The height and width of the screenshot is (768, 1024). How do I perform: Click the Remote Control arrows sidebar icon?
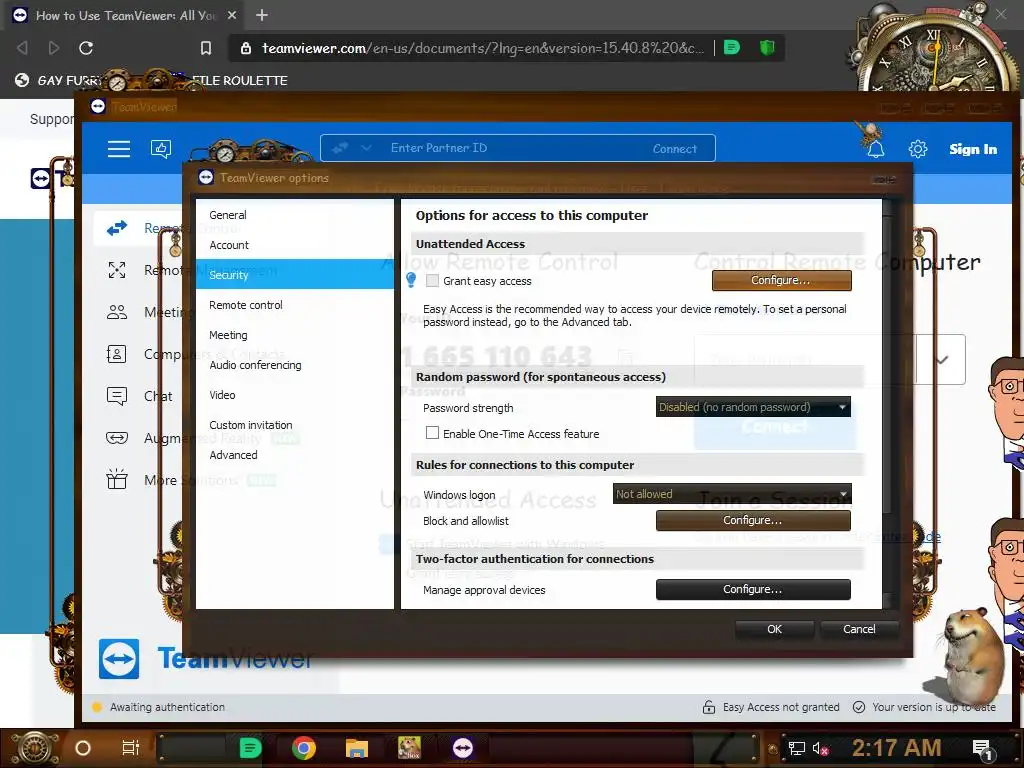point(117,228)
